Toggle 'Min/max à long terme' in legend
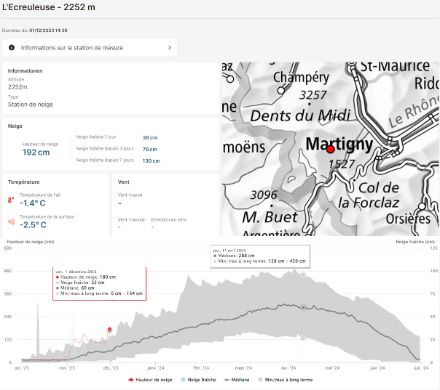The height and width of the screenshot is (390, 440). pos(285,380)
